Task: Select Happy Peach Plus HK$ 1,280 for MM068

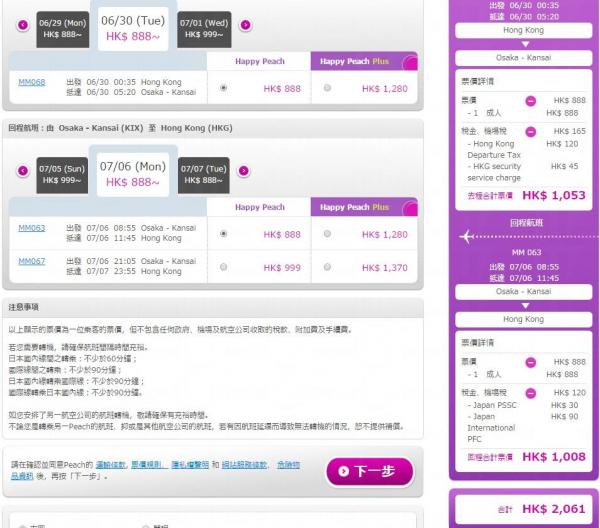Action: (327, 88)
